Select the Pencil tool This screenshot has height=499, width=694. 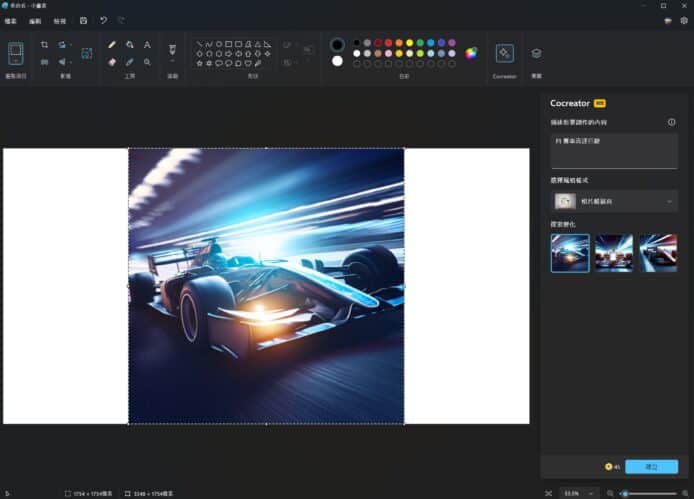pos(112,45)
